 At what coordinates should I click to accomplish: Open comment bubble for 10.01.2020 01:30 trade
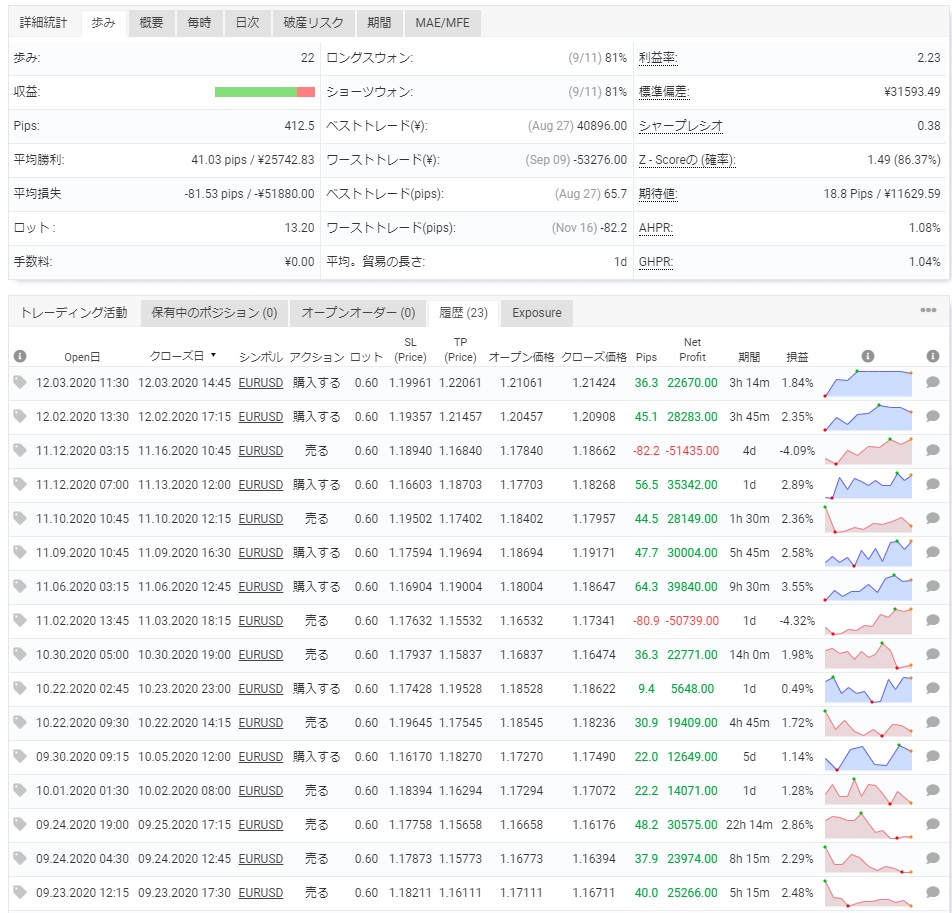pyautogui.click(x=933, y=790)
